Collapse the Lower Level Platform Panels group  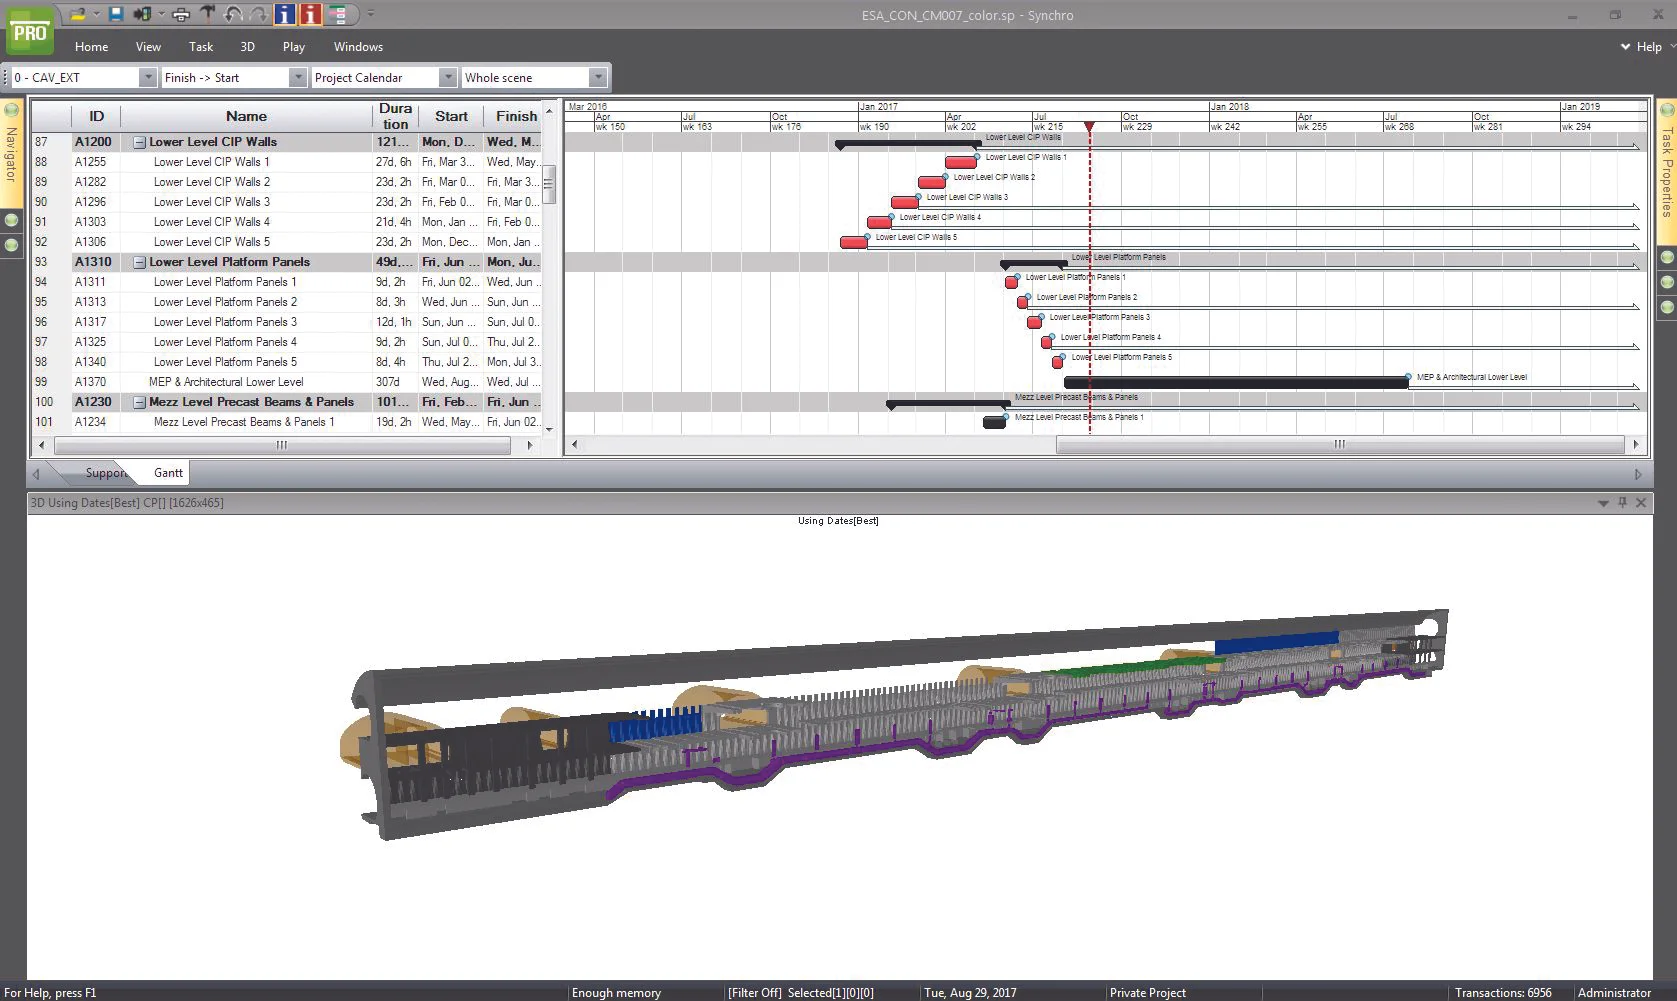pyautogui.click(x=140, y=262)
